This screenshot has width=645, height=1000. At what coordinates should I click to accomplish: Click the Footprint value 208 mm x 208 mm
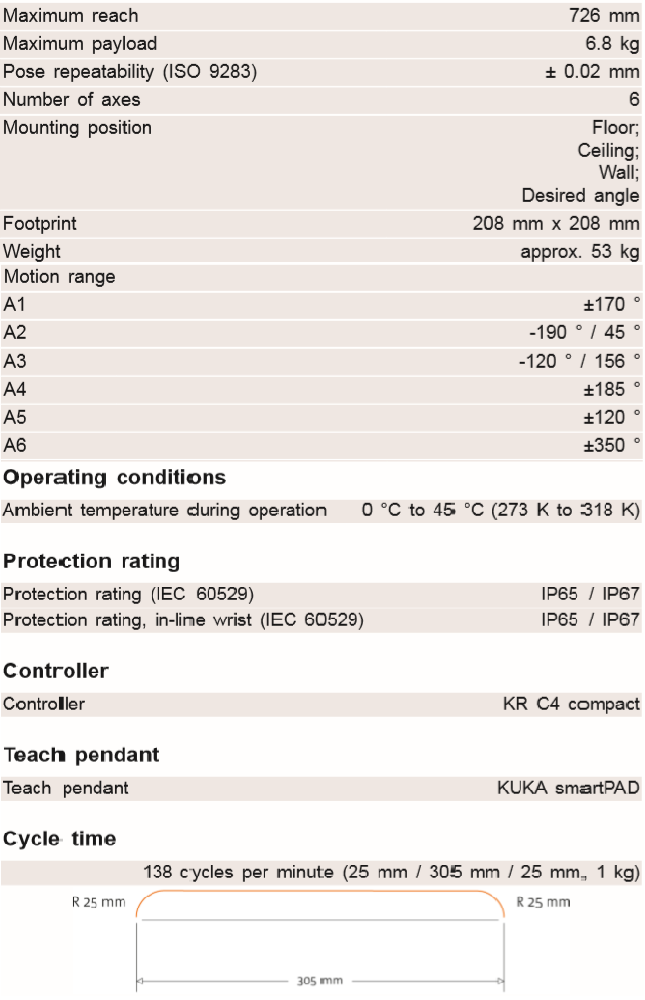[555, 224]
